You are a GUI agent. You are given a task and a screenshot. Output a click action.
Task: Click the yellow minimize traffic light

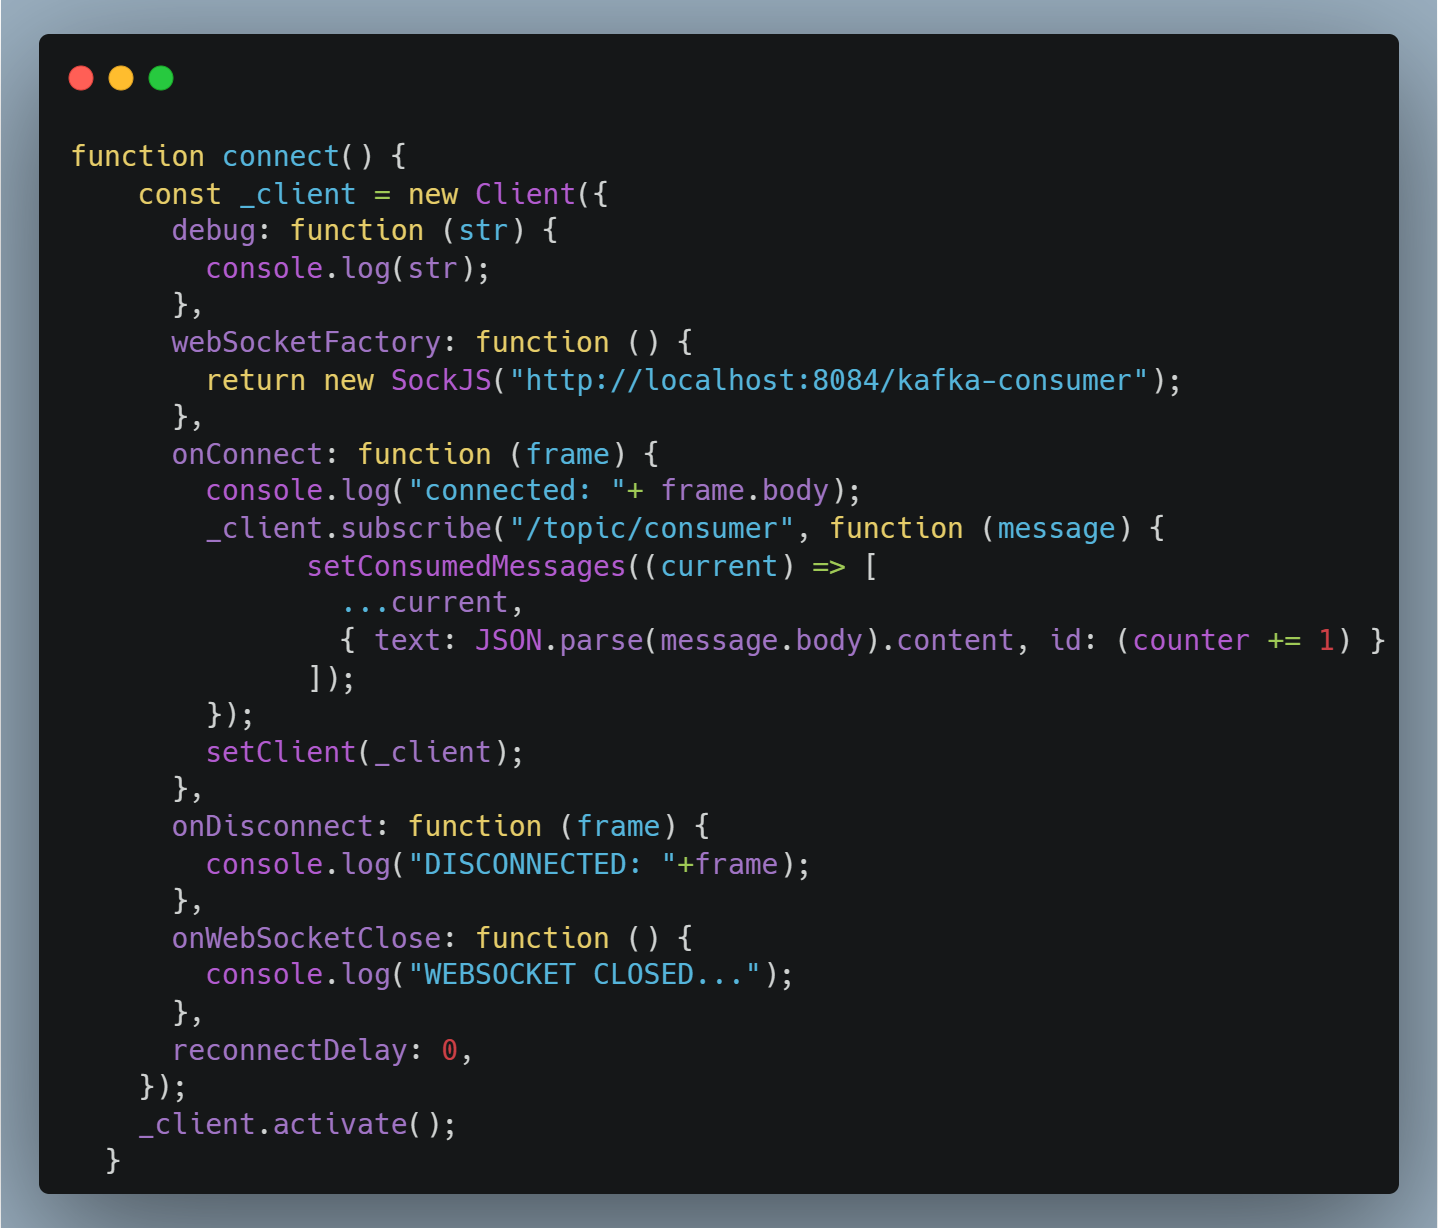(x=121, y=77)
